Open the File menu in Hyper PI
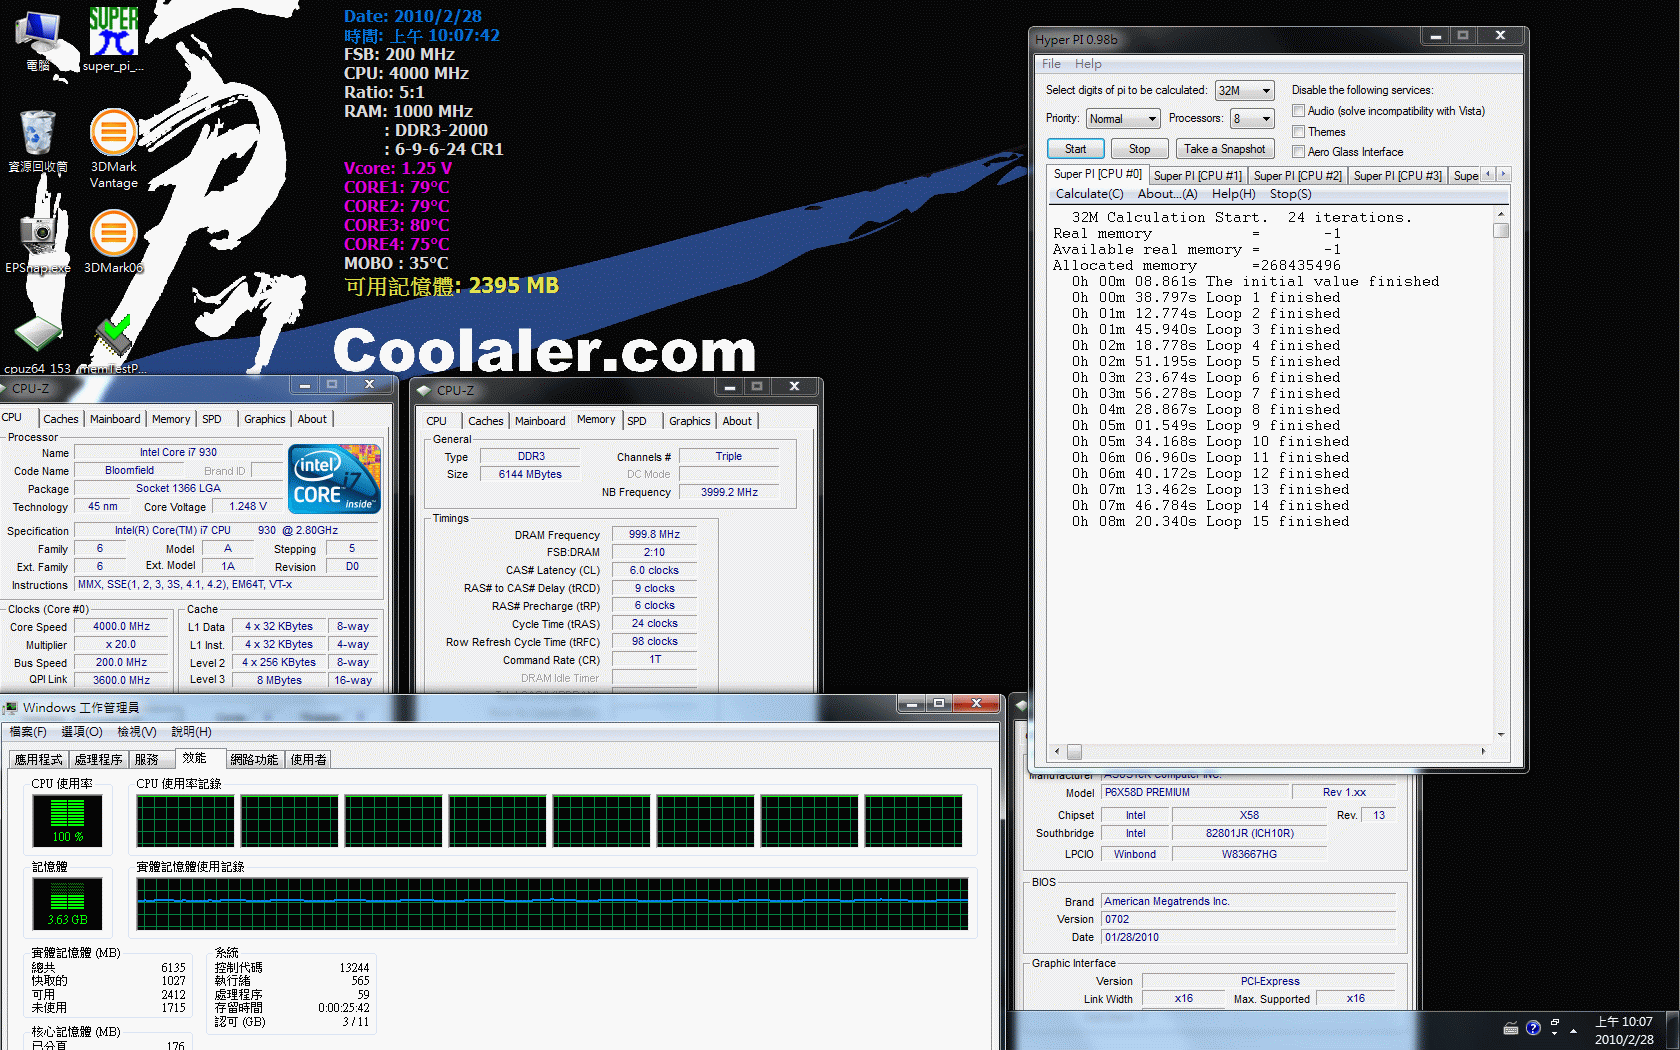Image resolution: width=1680 pixels, height=1050 pixels. (1051, 64)
